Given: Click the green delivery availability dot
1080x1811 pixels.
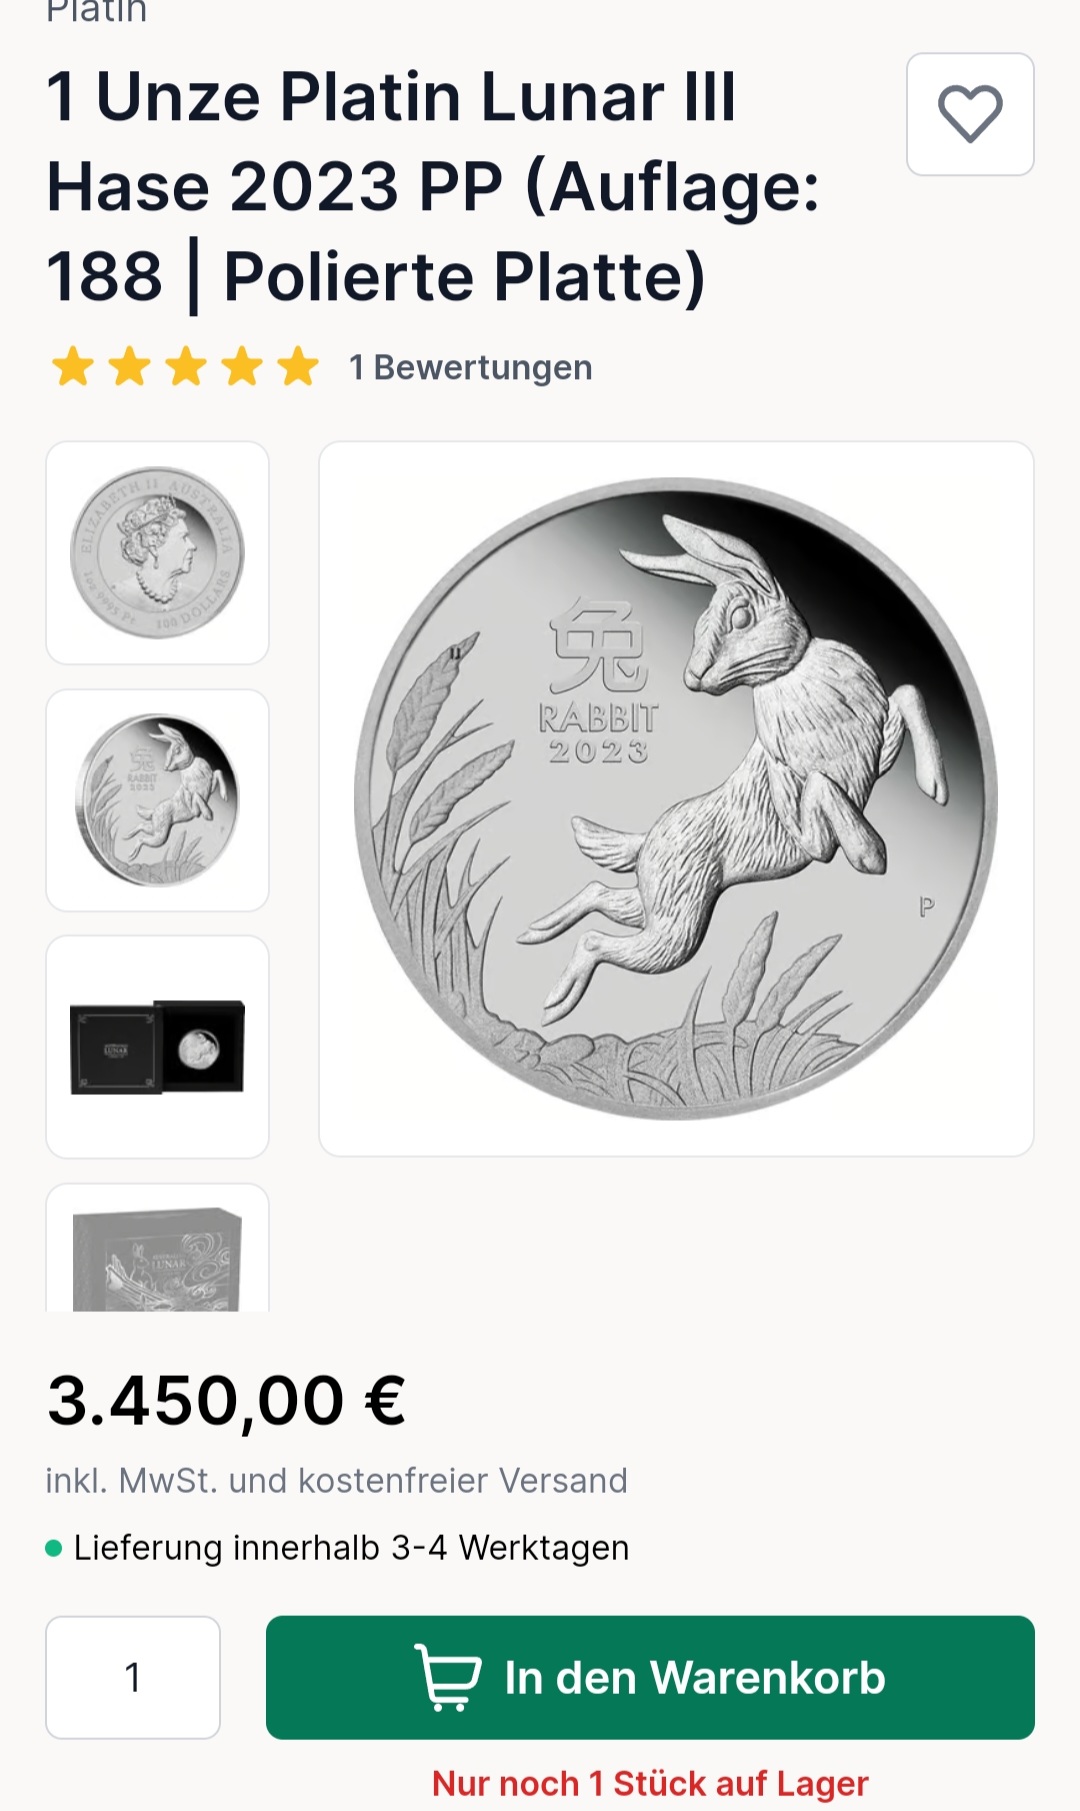Looking at the screenshot, I should point(54,1548).
